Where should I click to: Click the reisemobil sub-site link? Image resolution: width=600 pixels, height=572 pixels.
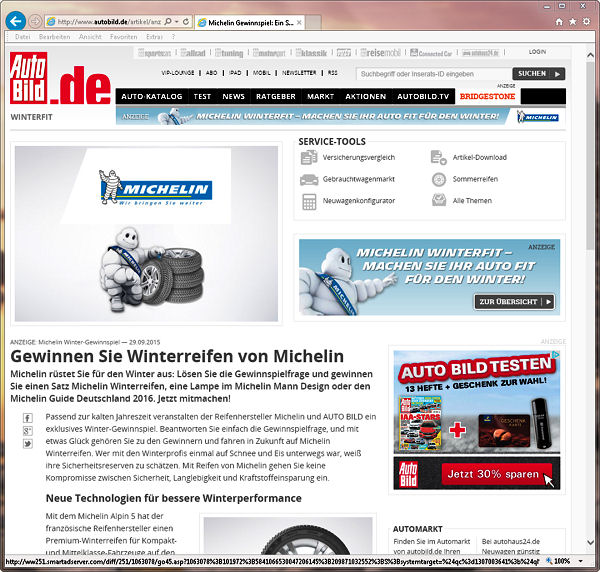pyautogui.click(x=381, y=52)
